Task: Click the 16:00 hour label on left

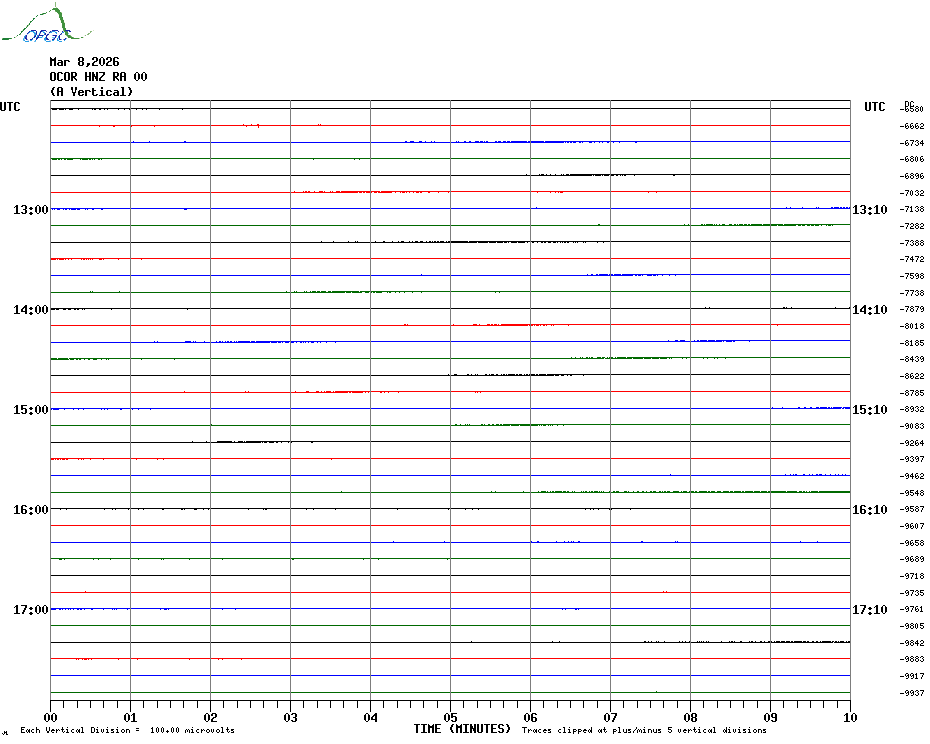Action: [x=31, y=510]
